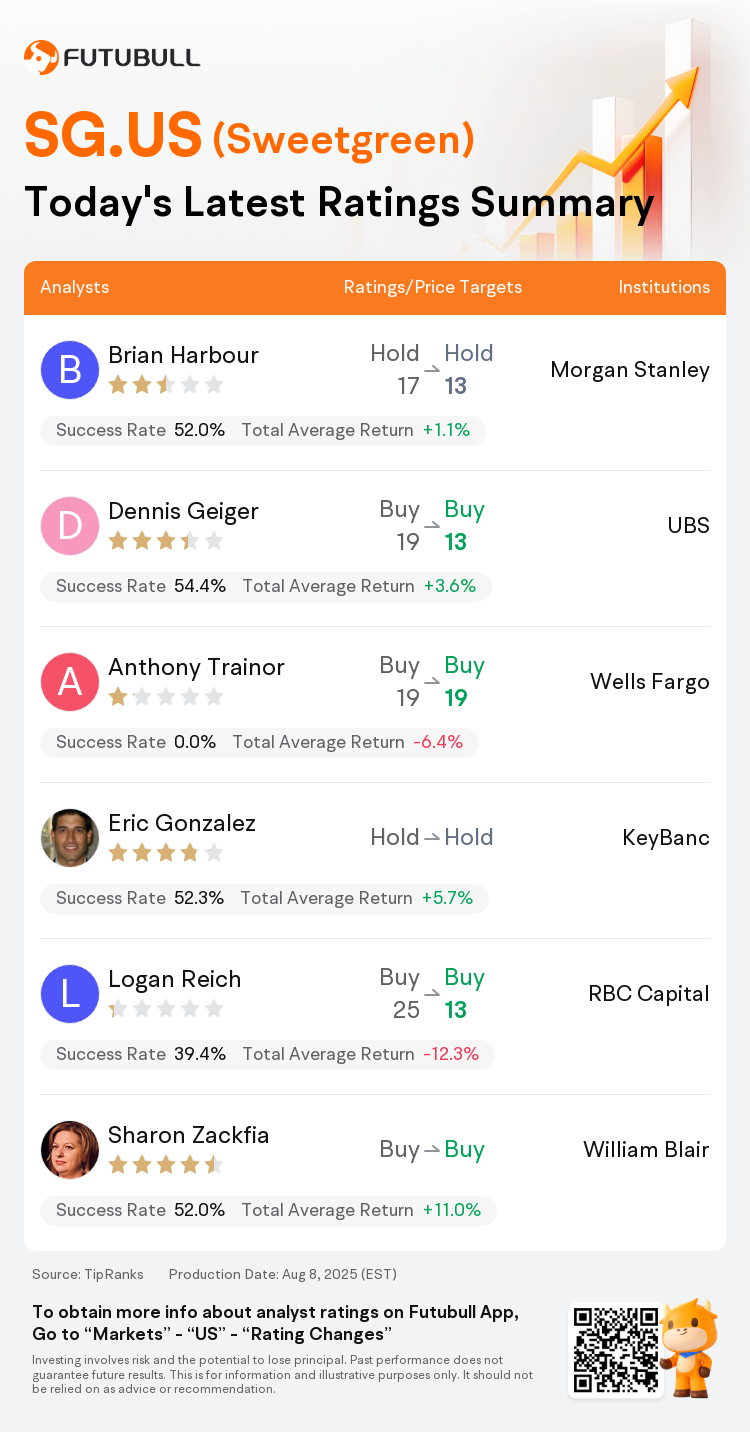The image size is (750, 1432).
Task: Open the Morgan Stanley institution link
Action: pos(630,370)
